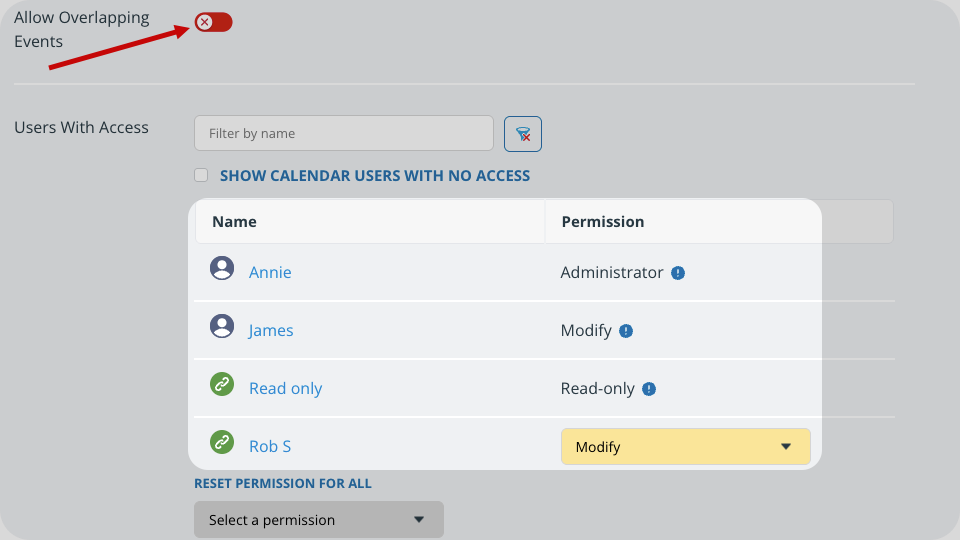Check Show Calendar Users With No Access
Viewport: 960px width, 540px height.
coord(201,176)
